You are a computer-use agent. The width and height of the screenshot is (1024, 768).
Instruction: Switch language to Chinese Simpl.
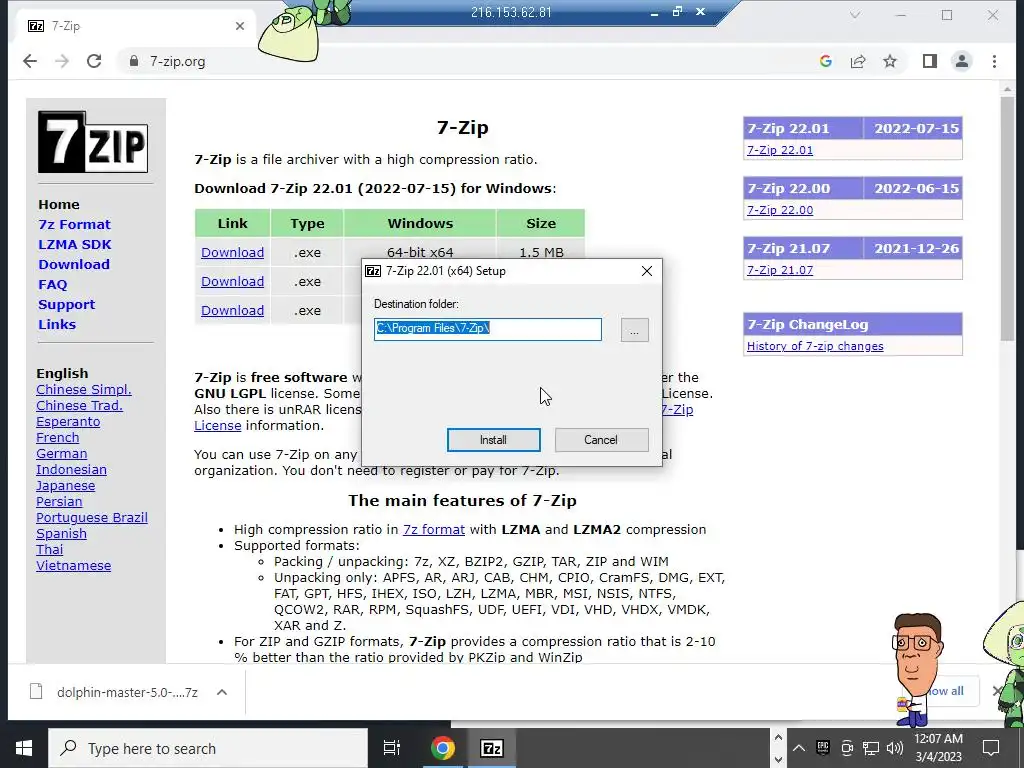84,389
